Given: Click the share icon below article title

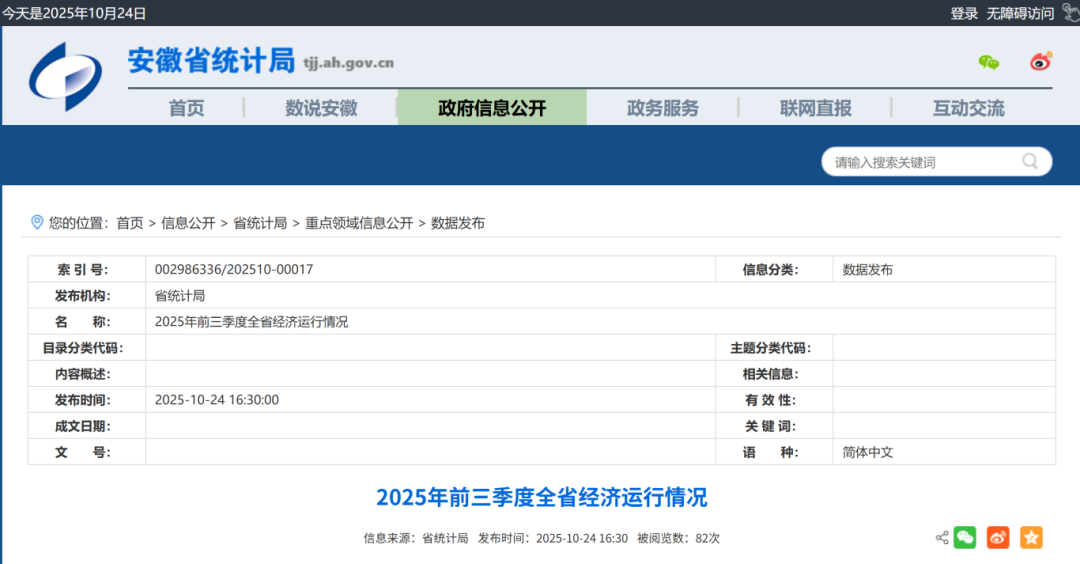Looking at the screenshot, I should coord(942,538).
